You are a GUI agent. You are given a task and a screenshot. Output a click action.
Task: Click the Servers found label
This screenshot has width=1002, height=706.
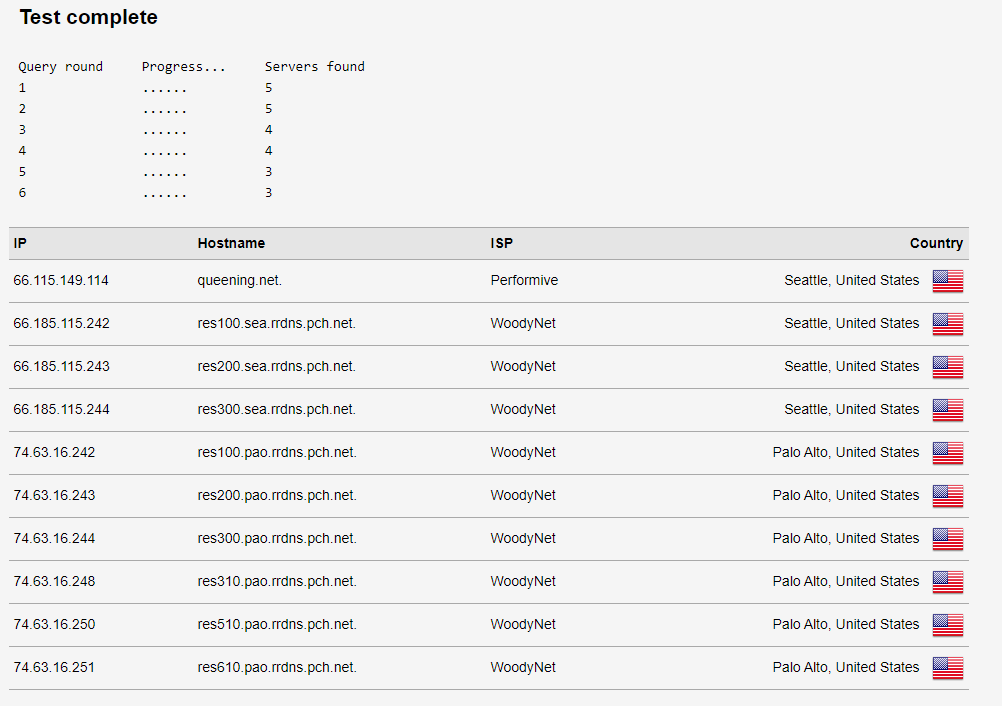(314, 66)
